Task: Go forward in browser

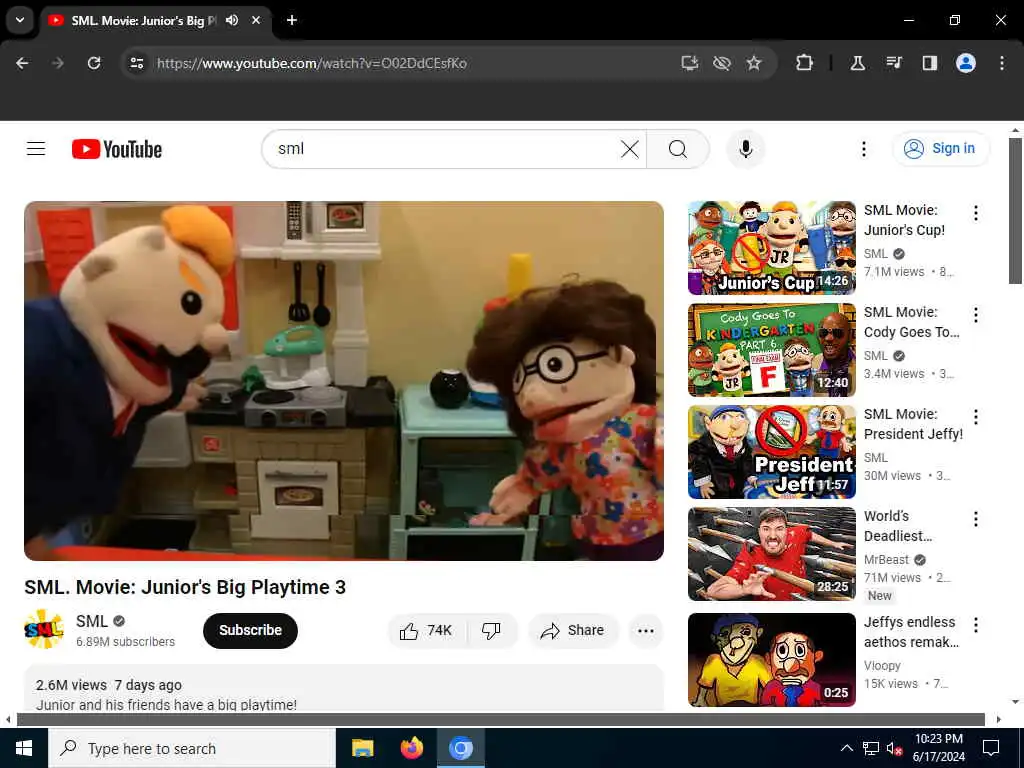Action: pos(57,63)
